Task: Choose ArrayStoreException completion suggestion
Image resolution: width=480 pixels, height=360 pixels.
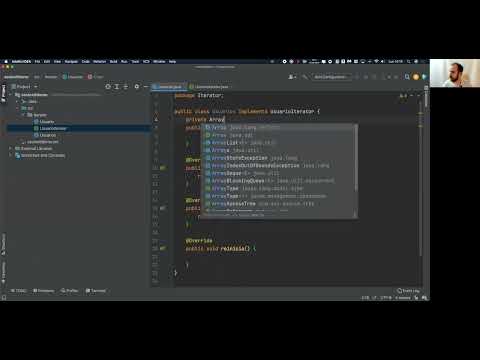Action: pyautogui.click(x=279, y=158)
